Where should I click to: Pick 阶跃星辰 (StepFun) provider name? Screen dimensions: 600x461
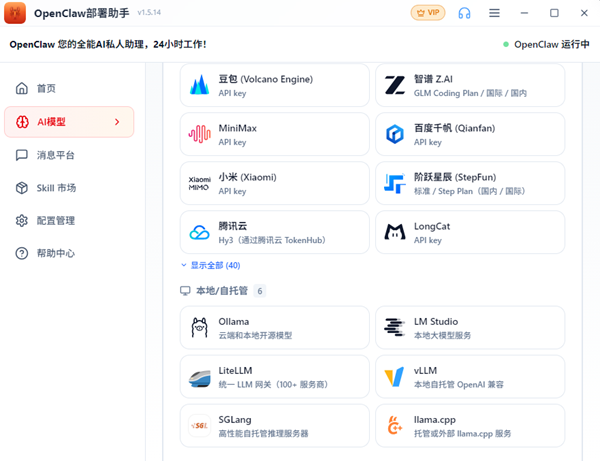(x=455, y=177)
